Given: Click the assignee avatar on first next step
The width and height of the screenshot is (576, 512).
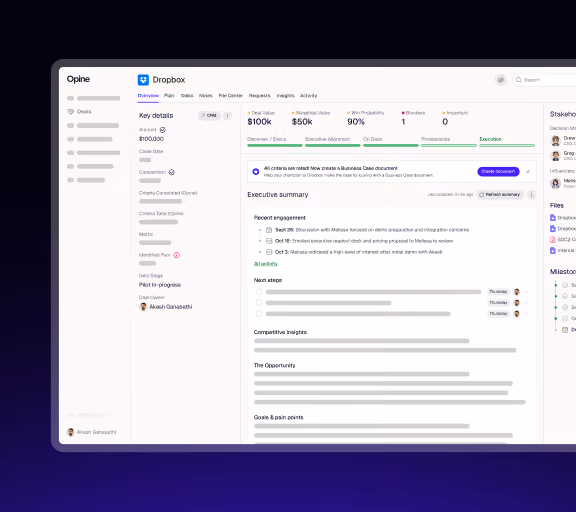Looking at the screenshot, I should [516, 292].
